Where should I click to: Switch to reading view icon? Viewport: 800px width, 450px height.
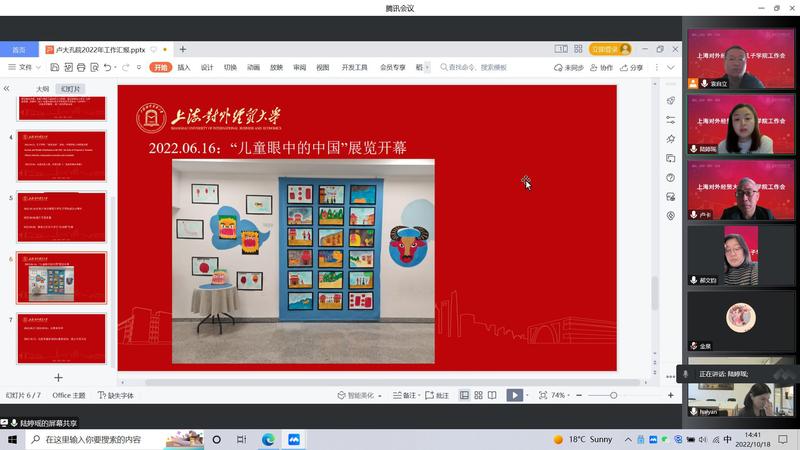pyautogui.click(x=492, y=395)
